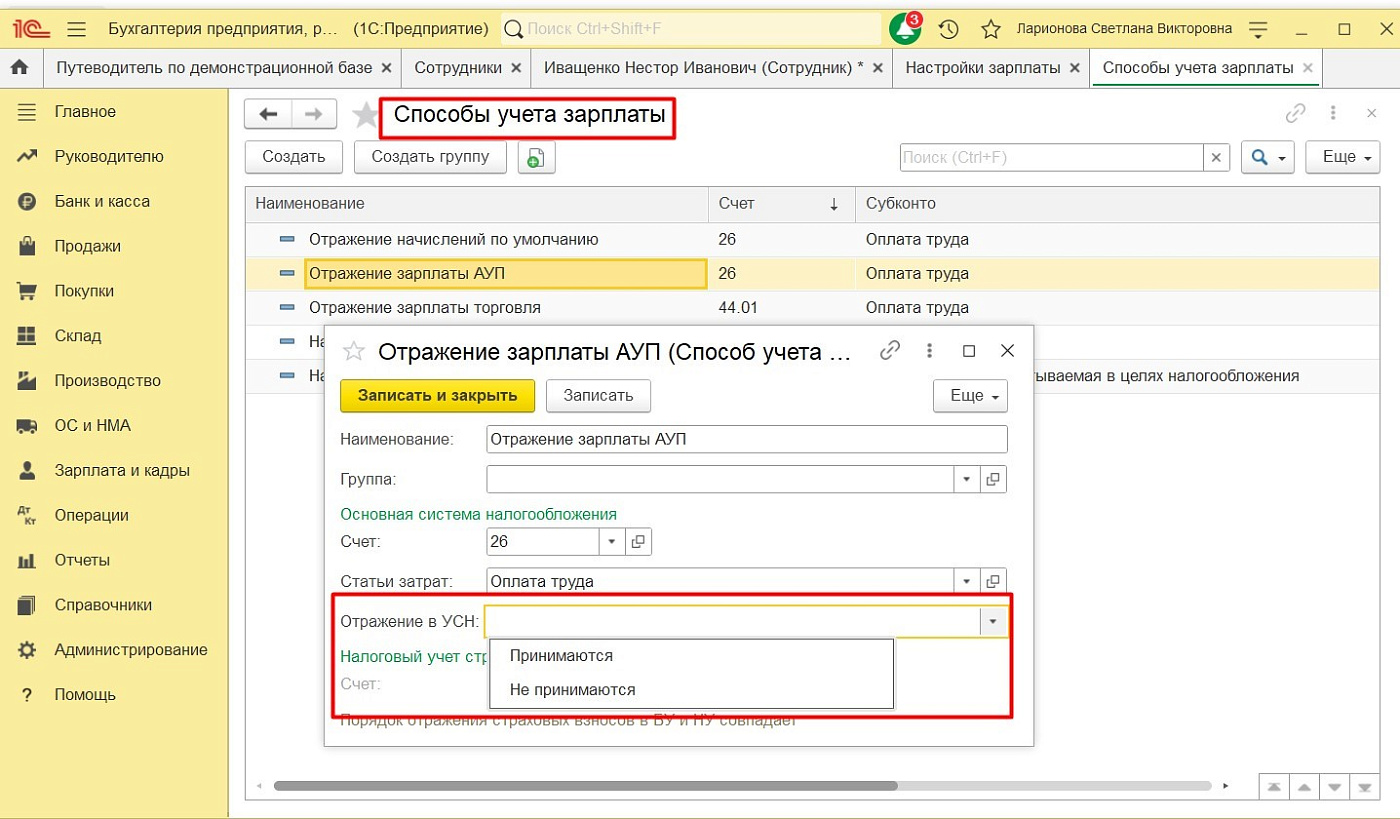Add the dialog to favorites with star
1400x819 pixels.
coord(354,351)
